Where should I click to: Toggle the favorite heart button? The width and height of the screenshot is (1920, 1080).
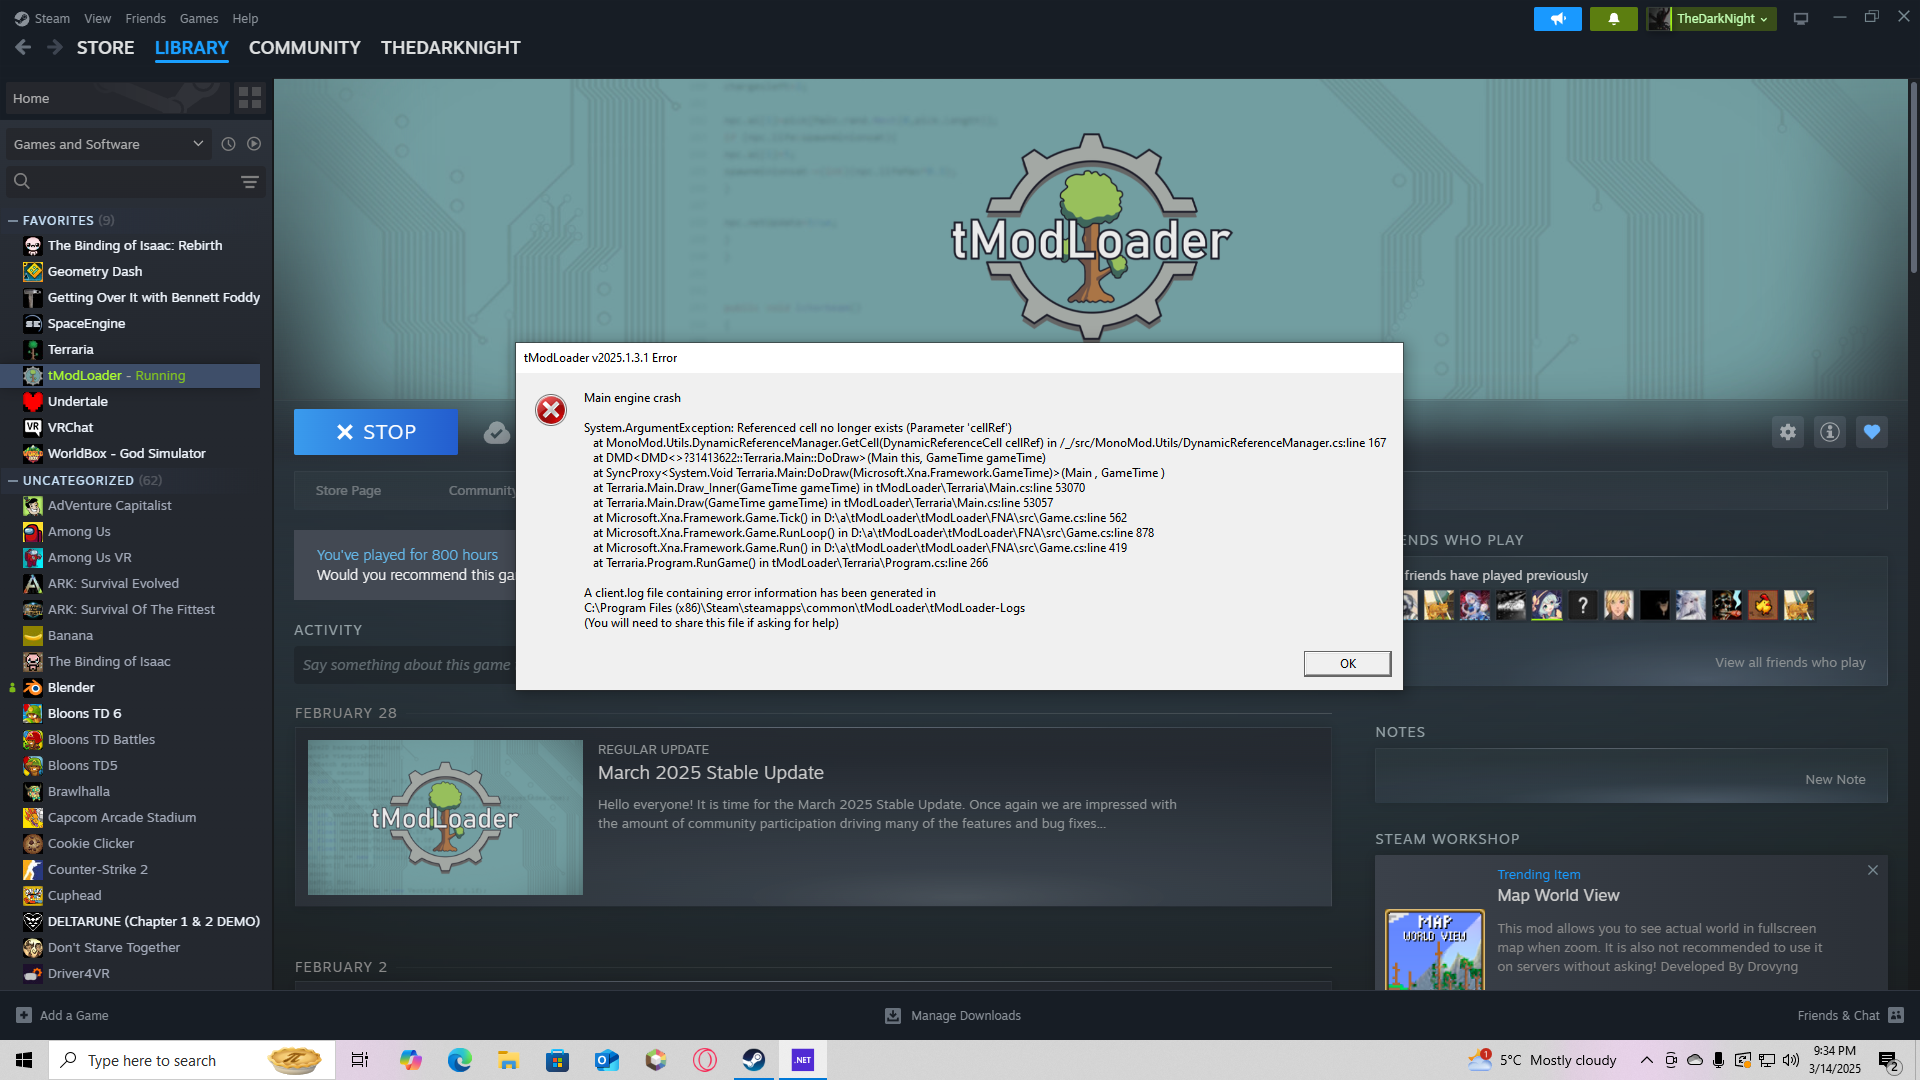pyautogui.click(x=1871, y=432)
